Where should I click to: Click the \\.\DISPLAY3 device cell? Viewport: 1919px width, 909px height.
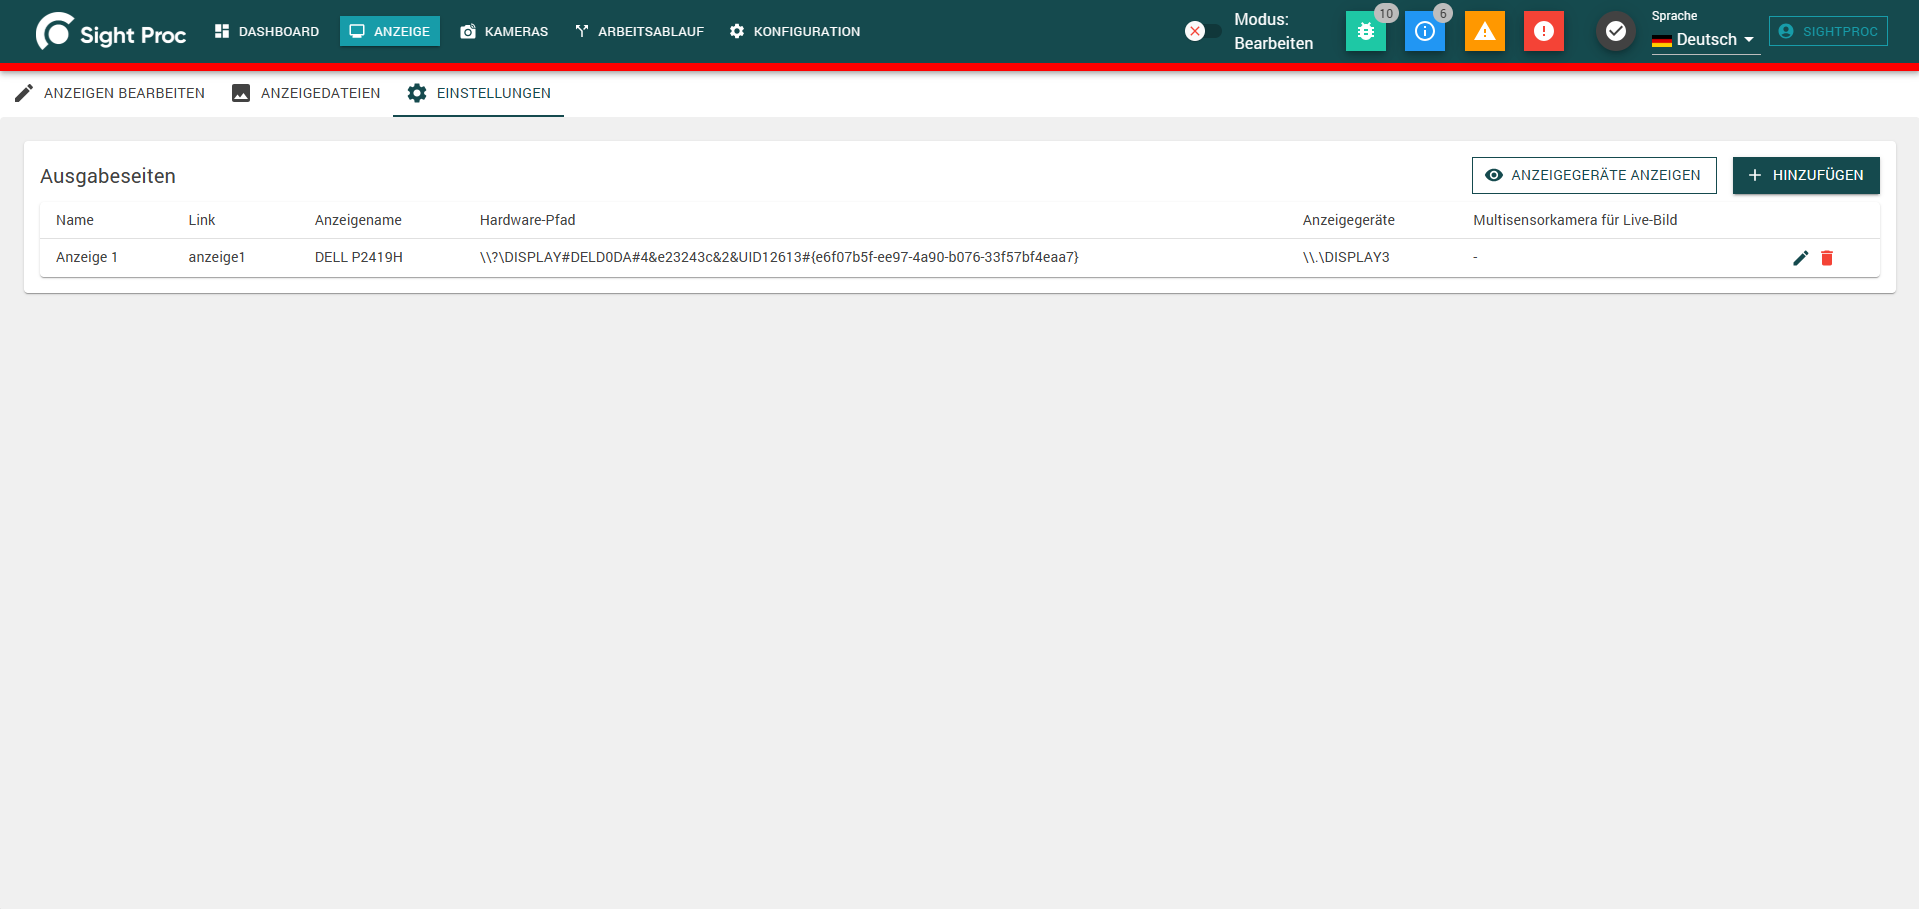[1346, 257]
